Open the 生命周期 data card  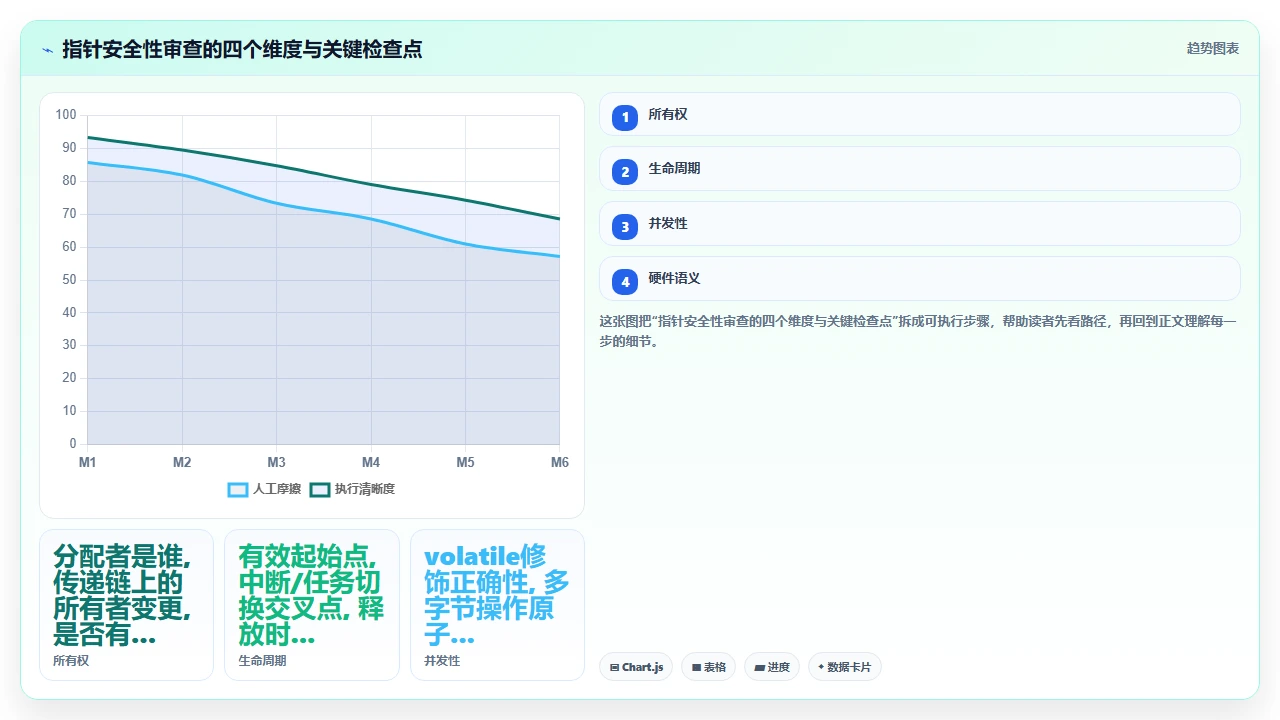(x=312, y=605)
